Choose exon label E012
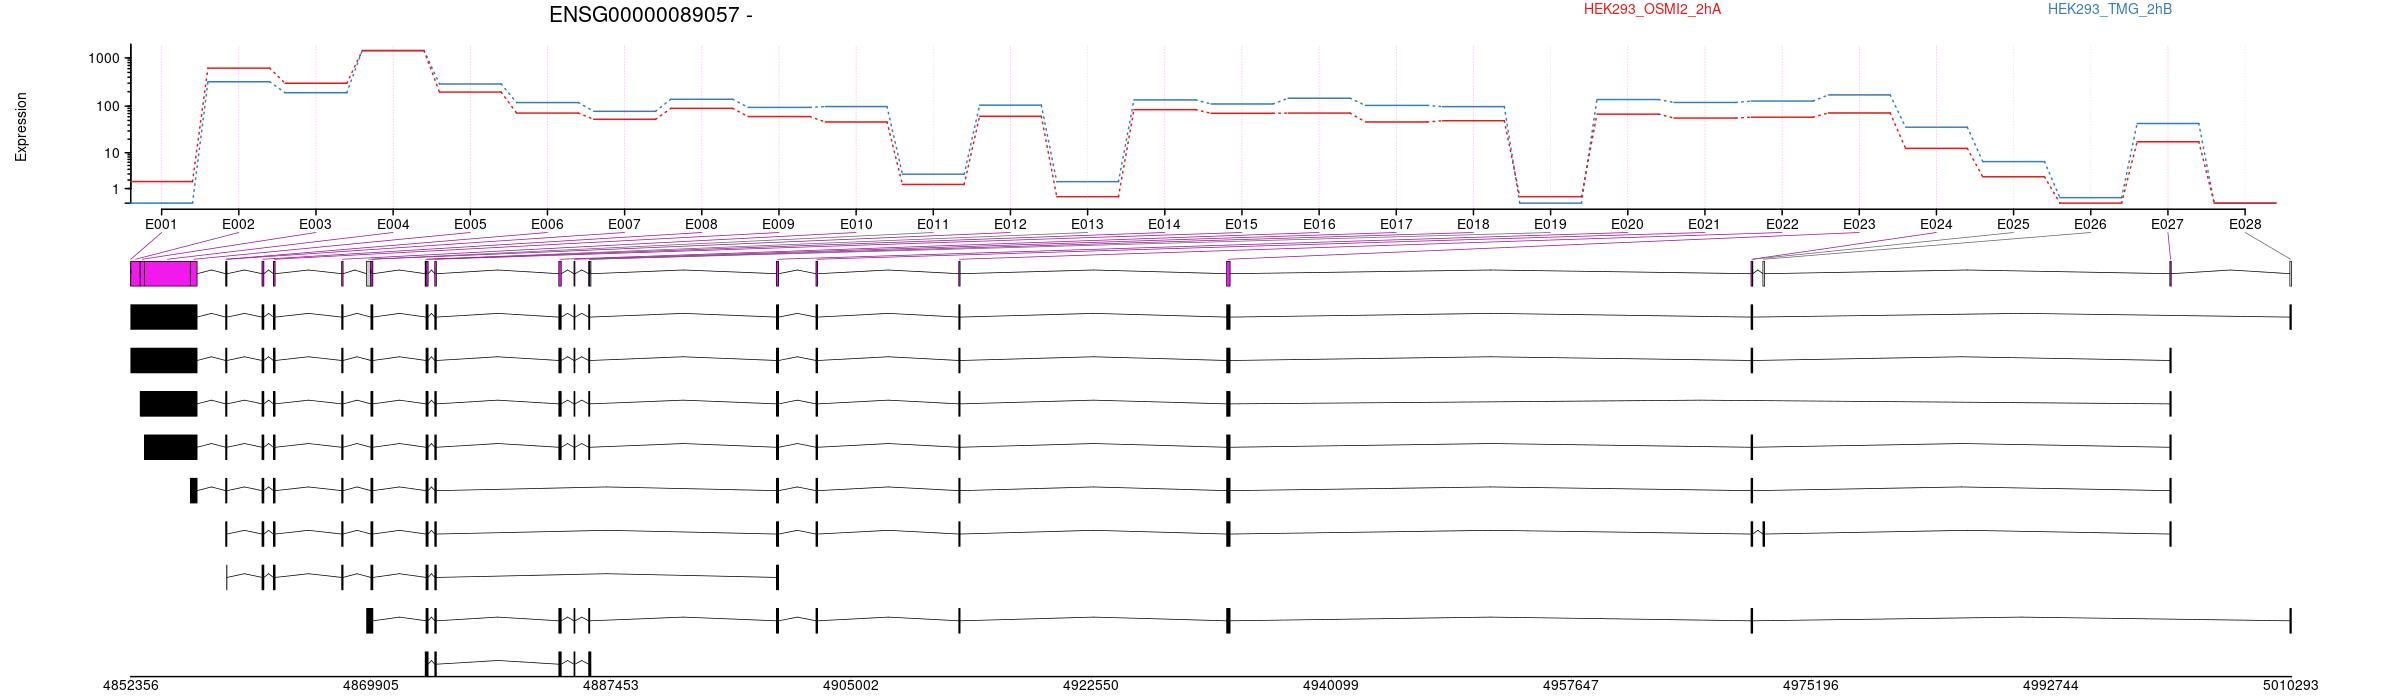2400x700 pixels. pos(1010,225)
